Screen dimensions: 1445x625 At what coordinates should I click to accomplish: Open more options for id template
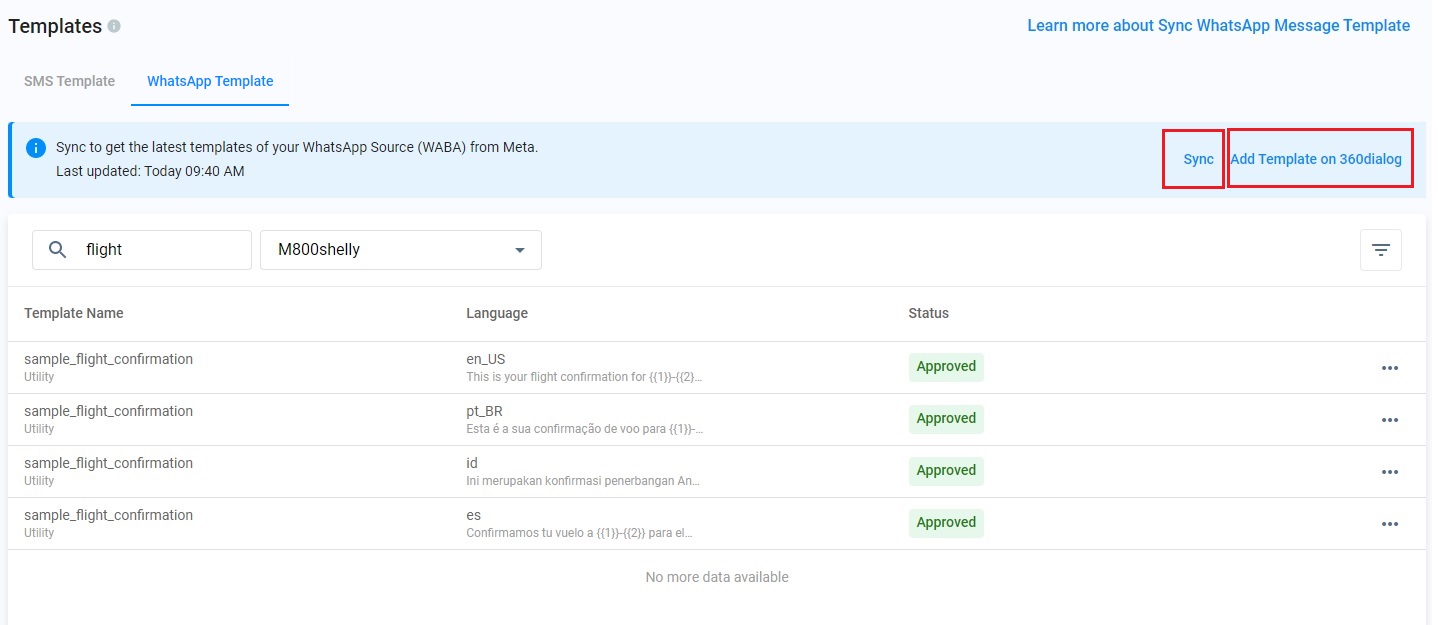pos(1389,472)
